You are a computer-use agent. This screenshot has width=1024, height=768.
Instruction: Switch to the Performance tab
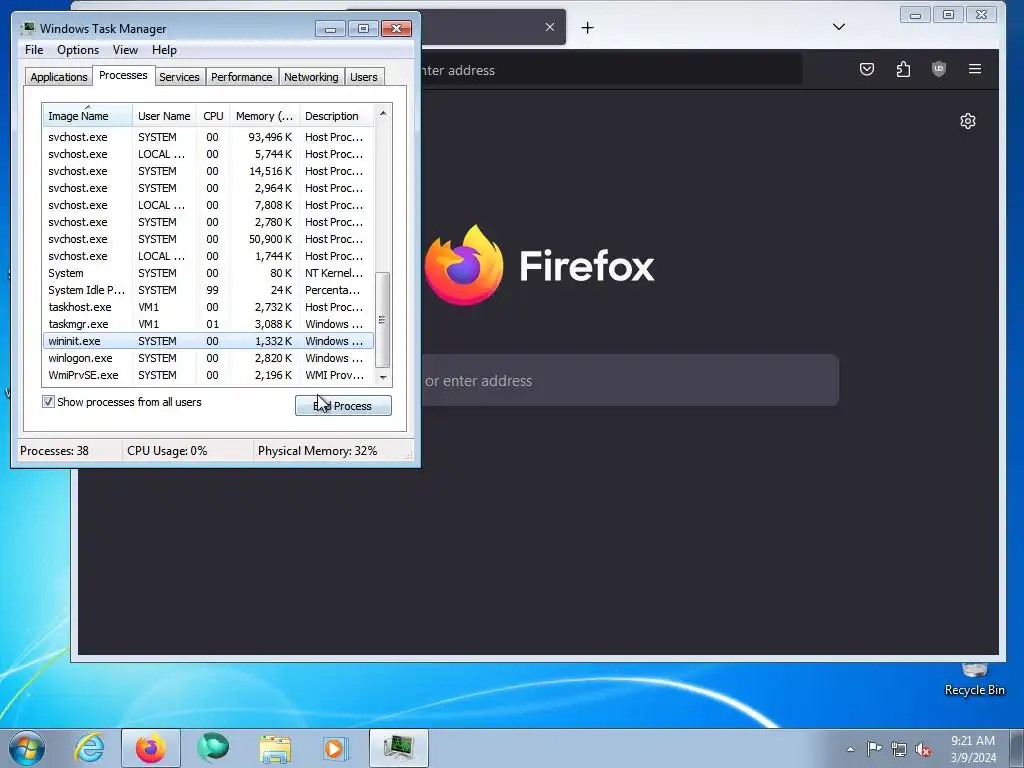tap(242, 77)
